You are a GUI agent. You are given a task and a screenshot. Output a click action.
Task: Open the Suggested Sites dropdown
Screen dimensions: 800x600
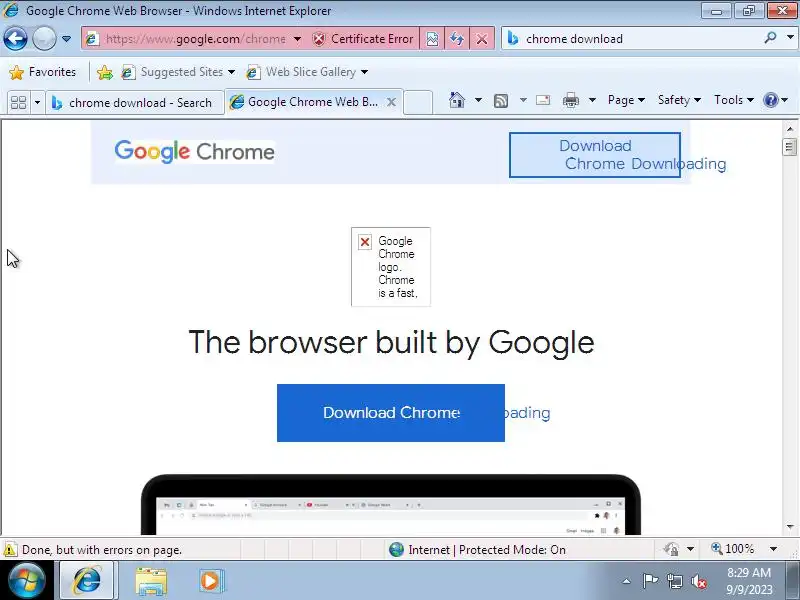(x=178, y=72)
